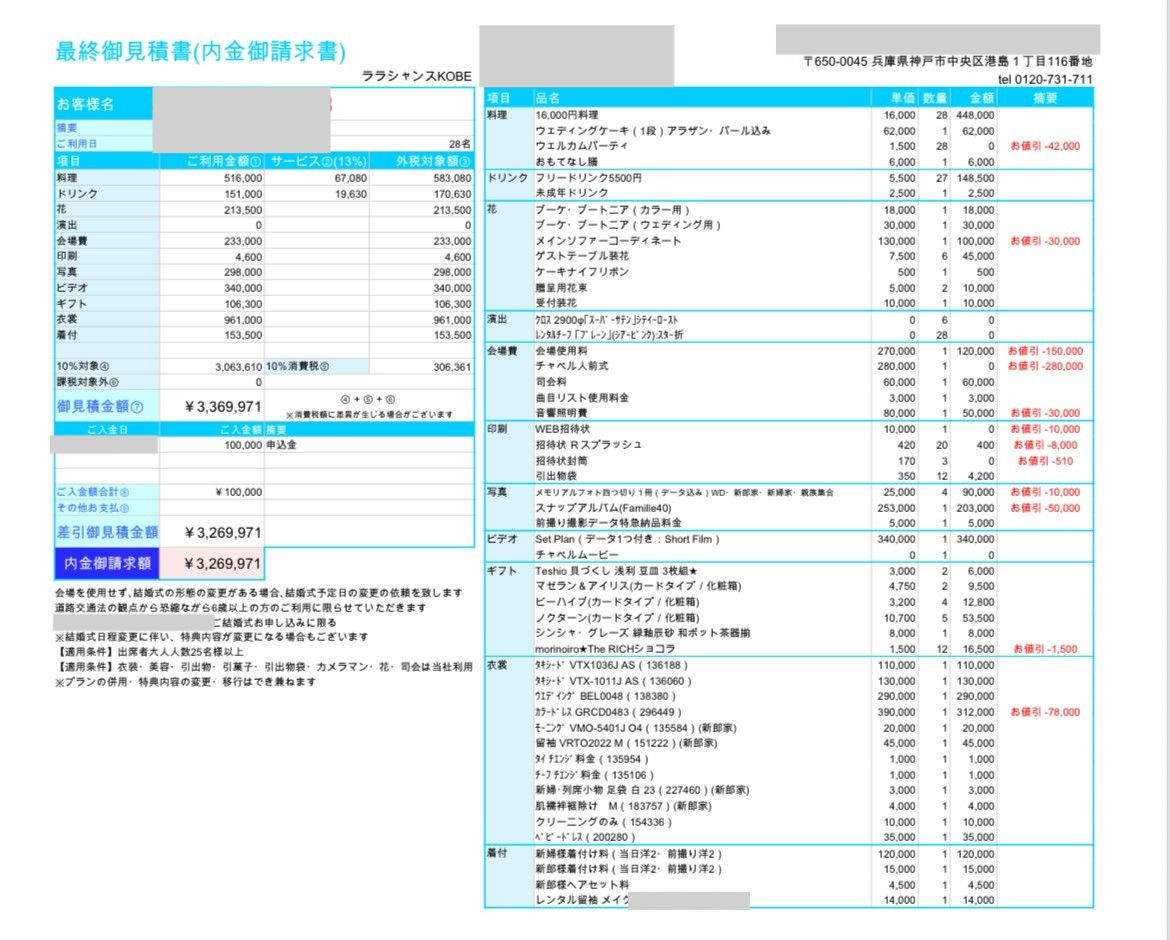Viewport: 1170px width, 940px height.
Task: Click the 贈呈用花束 item
Action: 561,288
